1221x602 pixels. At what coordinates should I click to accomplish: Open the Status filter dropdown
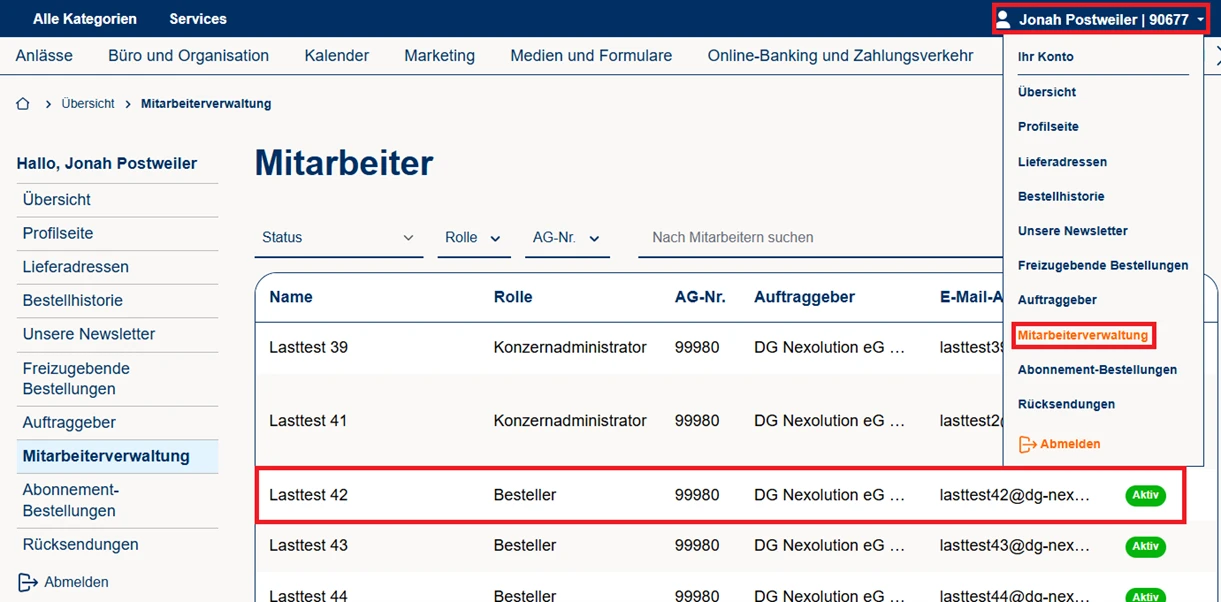click(x=338, y=238)
